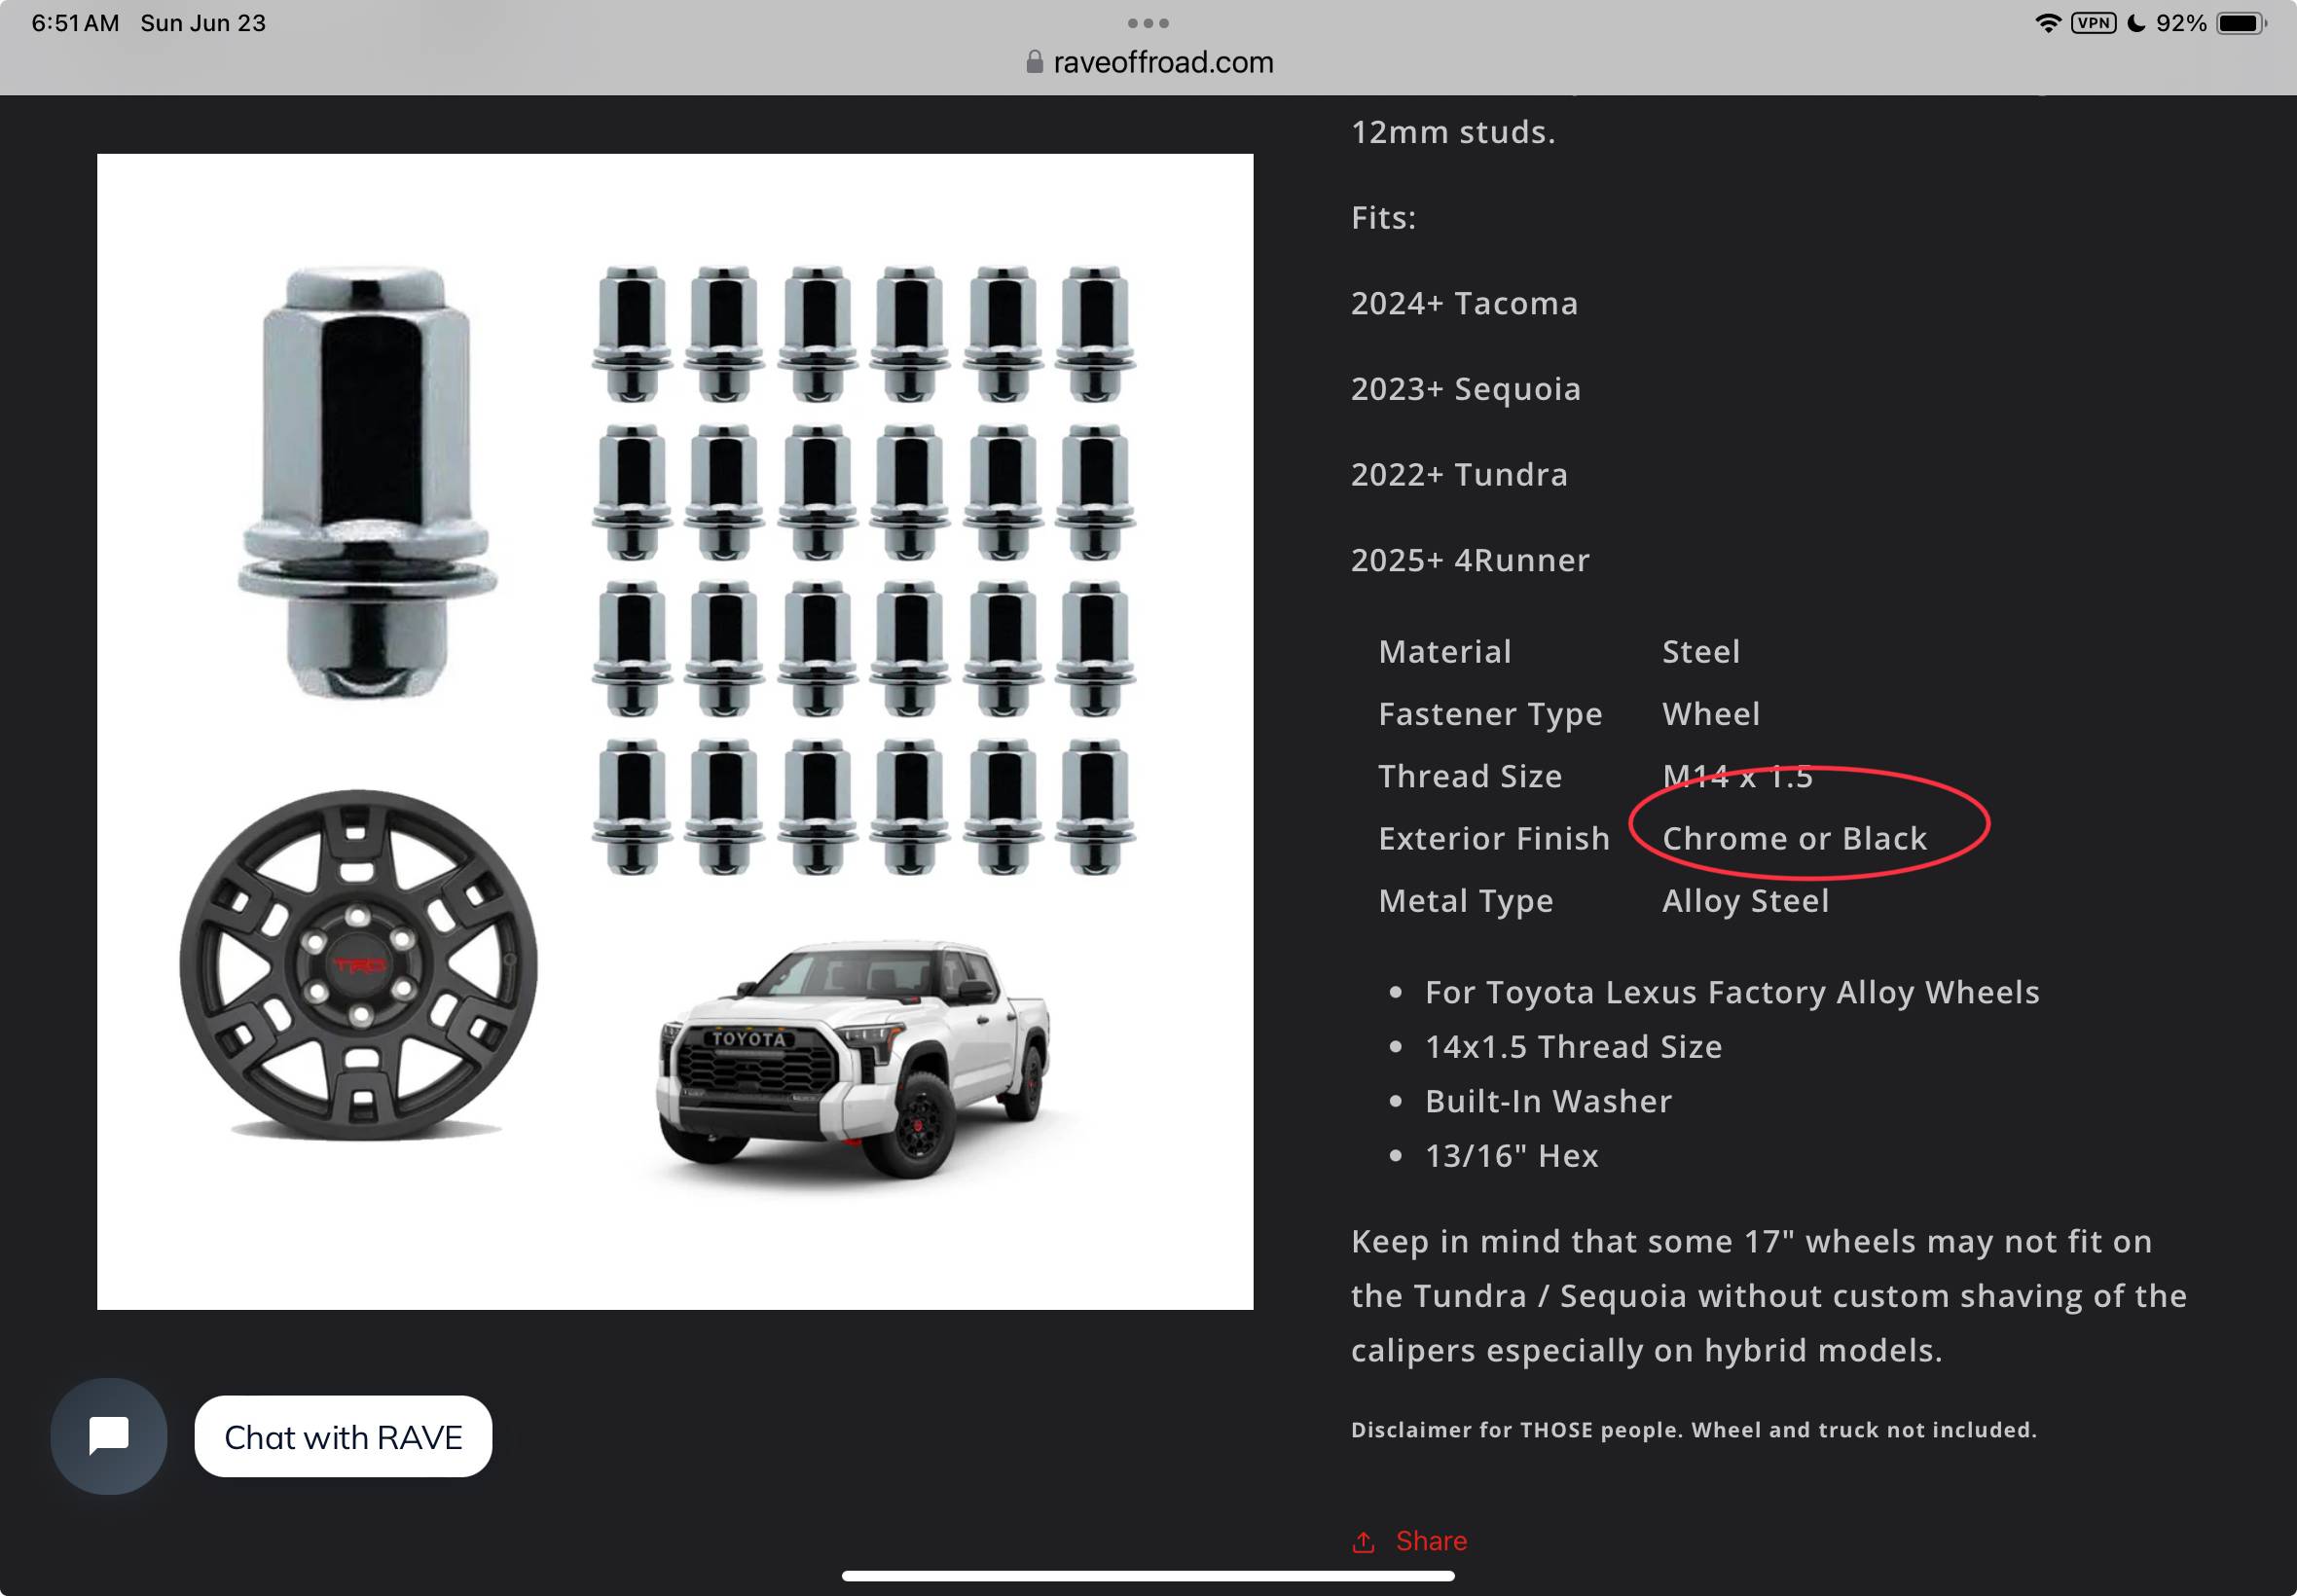
Task: Tap the three-dot multitasking menu
Action: tap(1148, 23)
